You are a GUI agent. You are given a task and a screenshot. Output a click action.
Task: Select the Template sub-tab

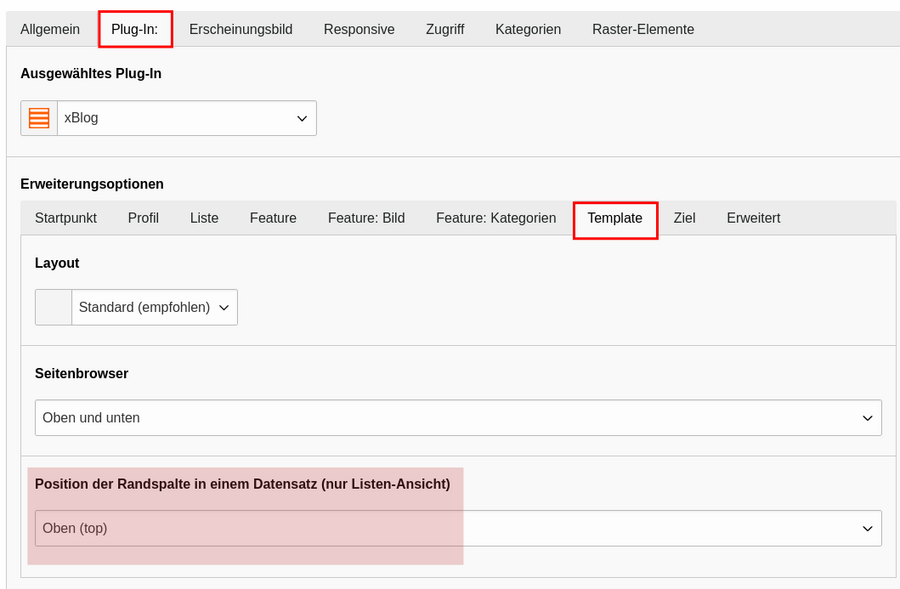[615, 218]
